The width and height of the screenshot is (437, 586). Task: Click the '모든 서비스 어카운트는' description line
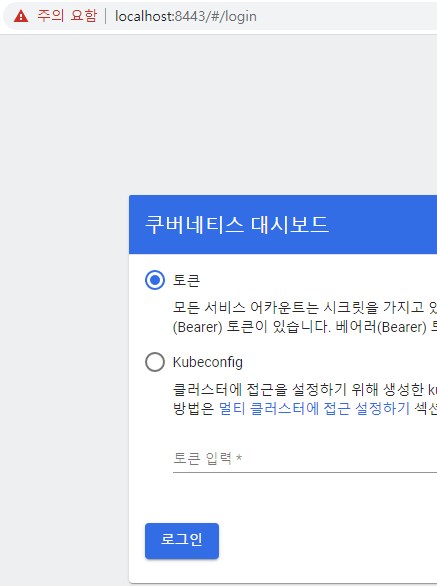coord(246,308)
